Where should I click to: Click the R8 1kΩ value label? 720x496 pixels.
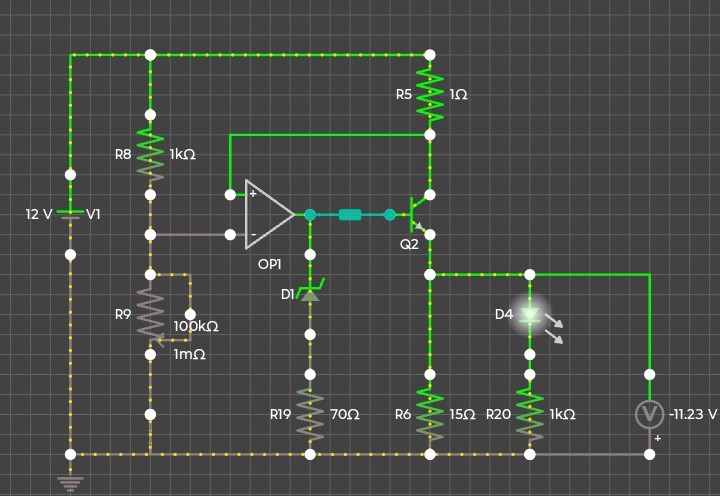click(183, 154)
